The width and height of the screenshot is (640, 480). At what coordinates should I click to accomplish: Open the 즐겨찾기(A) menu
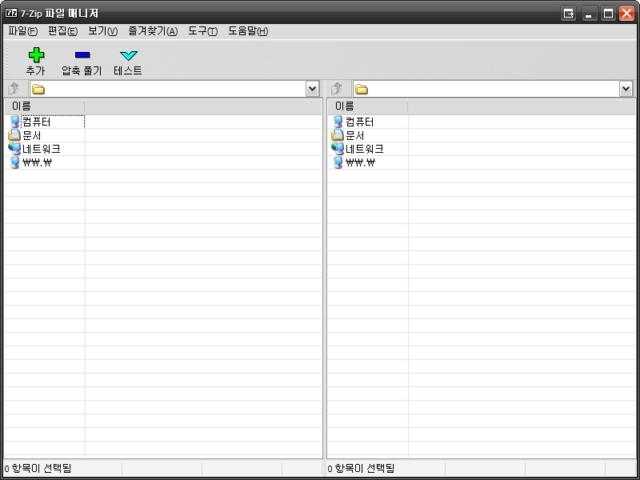pos(153,31)
